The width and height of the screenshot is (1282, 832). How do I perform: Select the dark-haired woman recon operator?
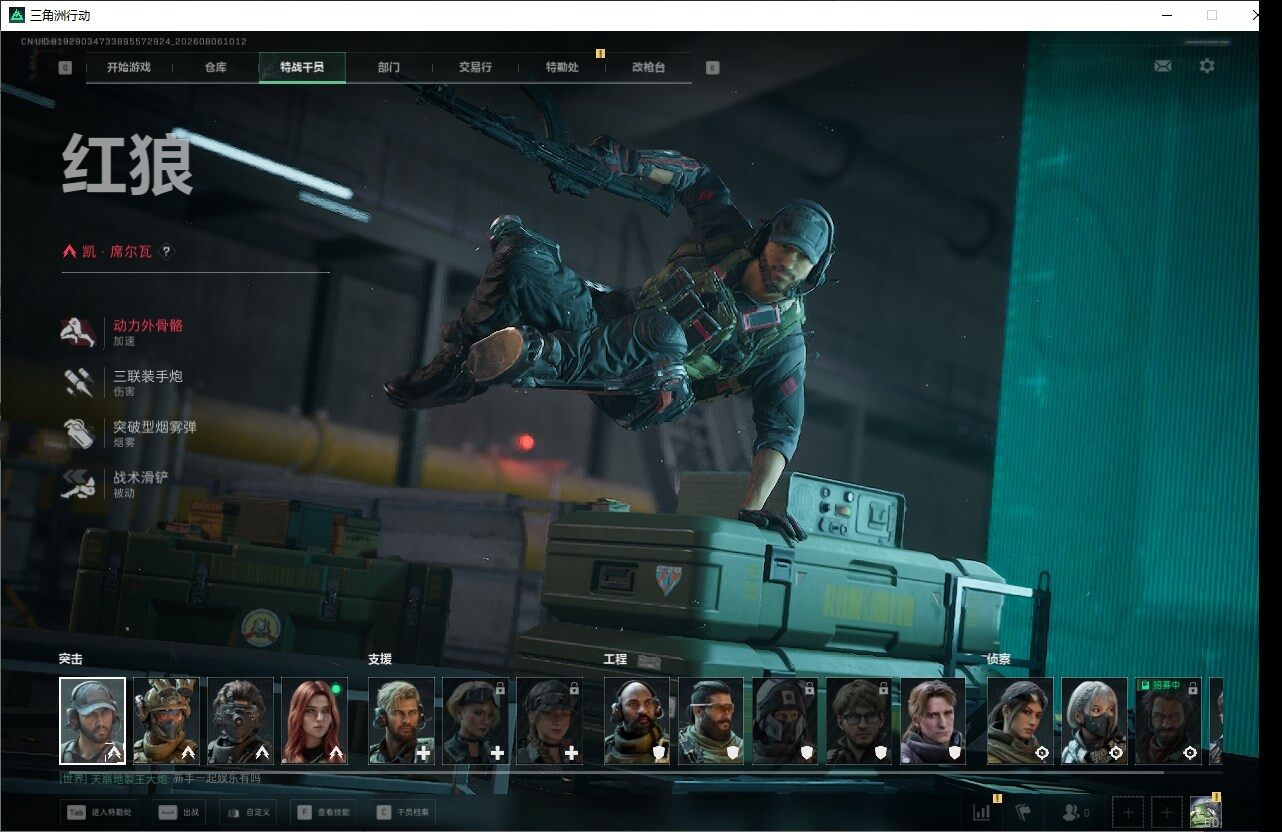click(1020, 721)
